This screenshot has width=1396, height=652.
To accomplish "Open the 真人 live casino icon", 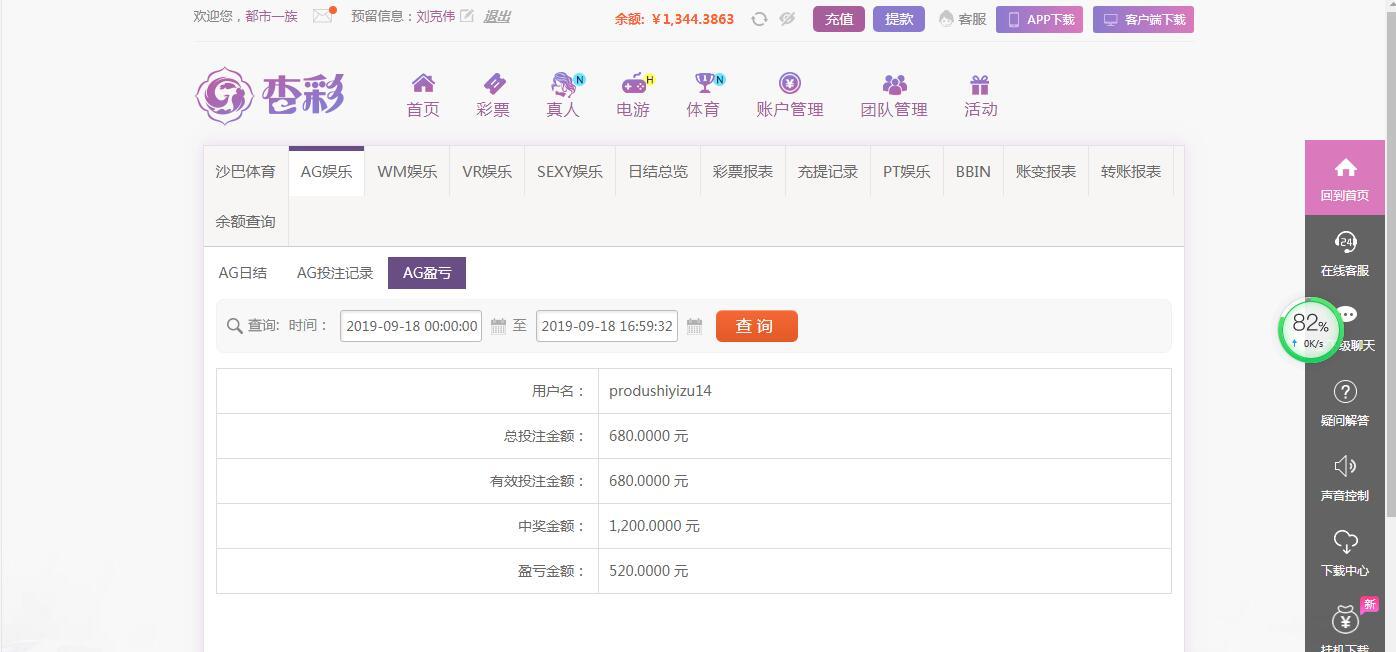I will [x=562, y=95].
